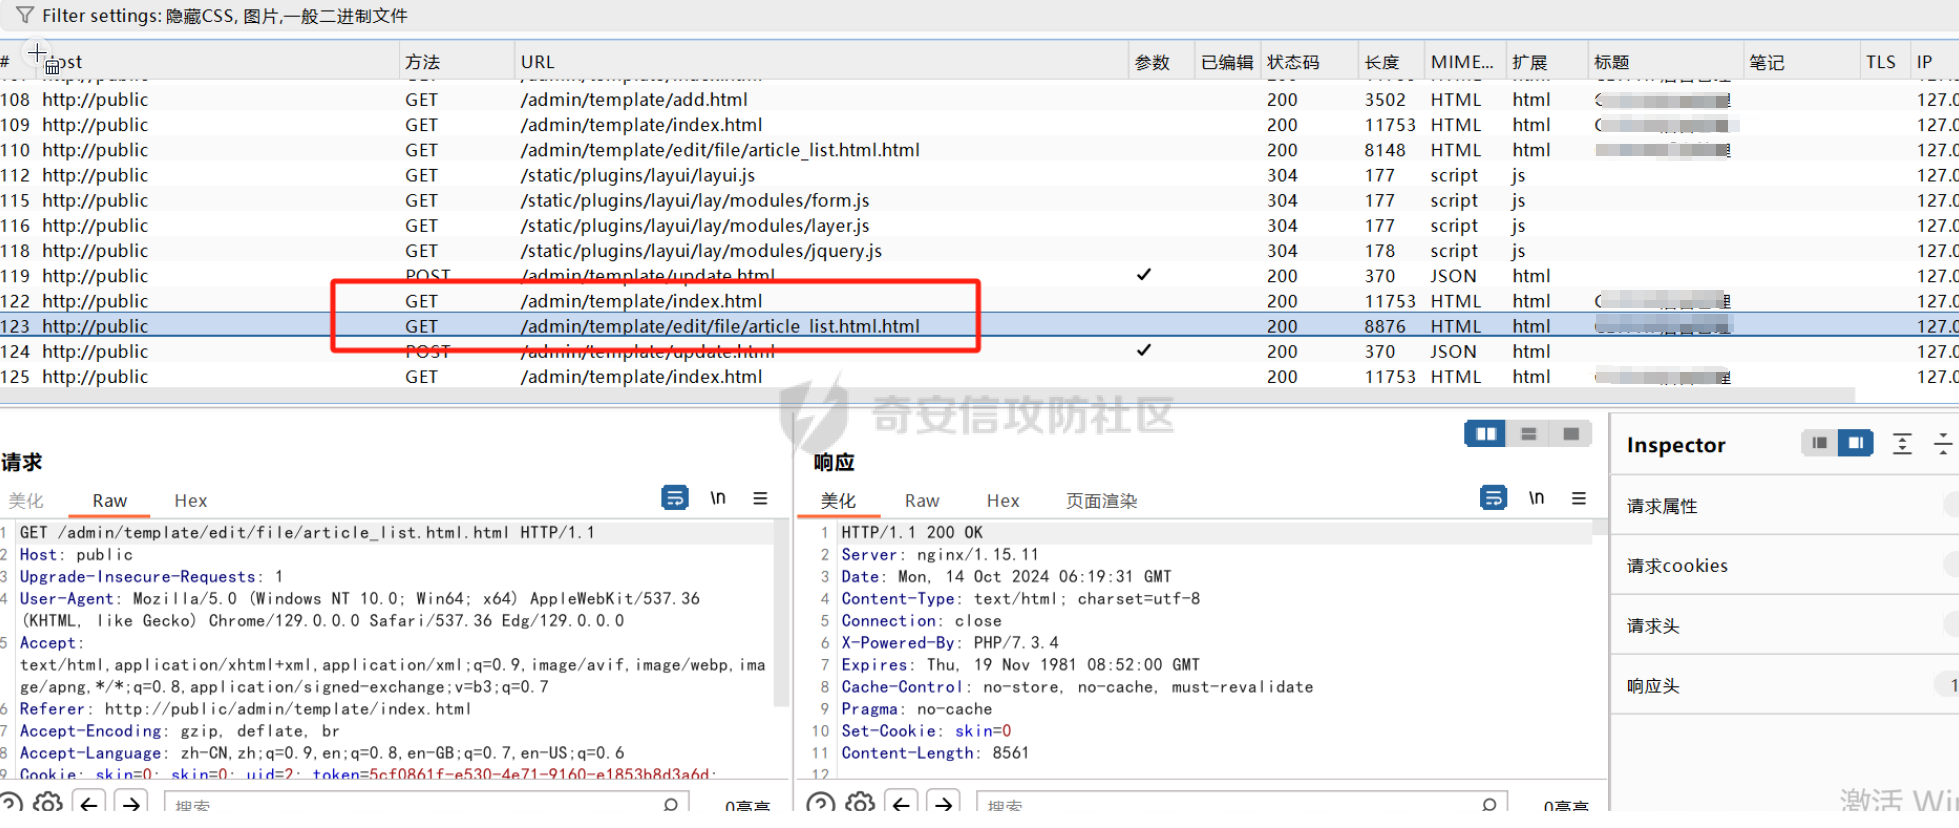The width and height of the screenshot is (1959, 828).
Task: Open request pane hamburger menu
Action: pyautogui.click(x=760, y=498)
